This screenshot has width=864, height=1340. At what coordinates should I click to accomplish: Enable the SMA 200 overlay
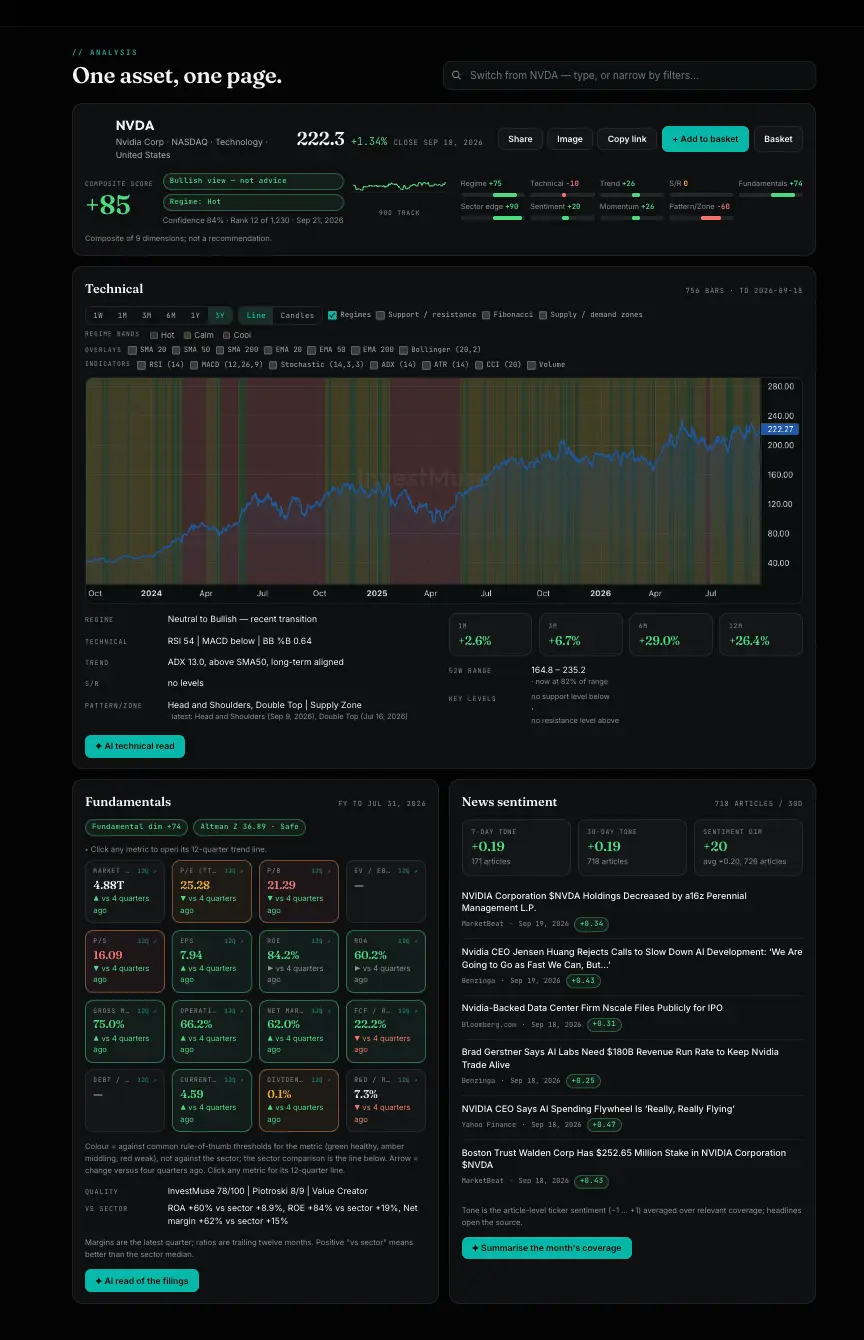coord(219,350)
